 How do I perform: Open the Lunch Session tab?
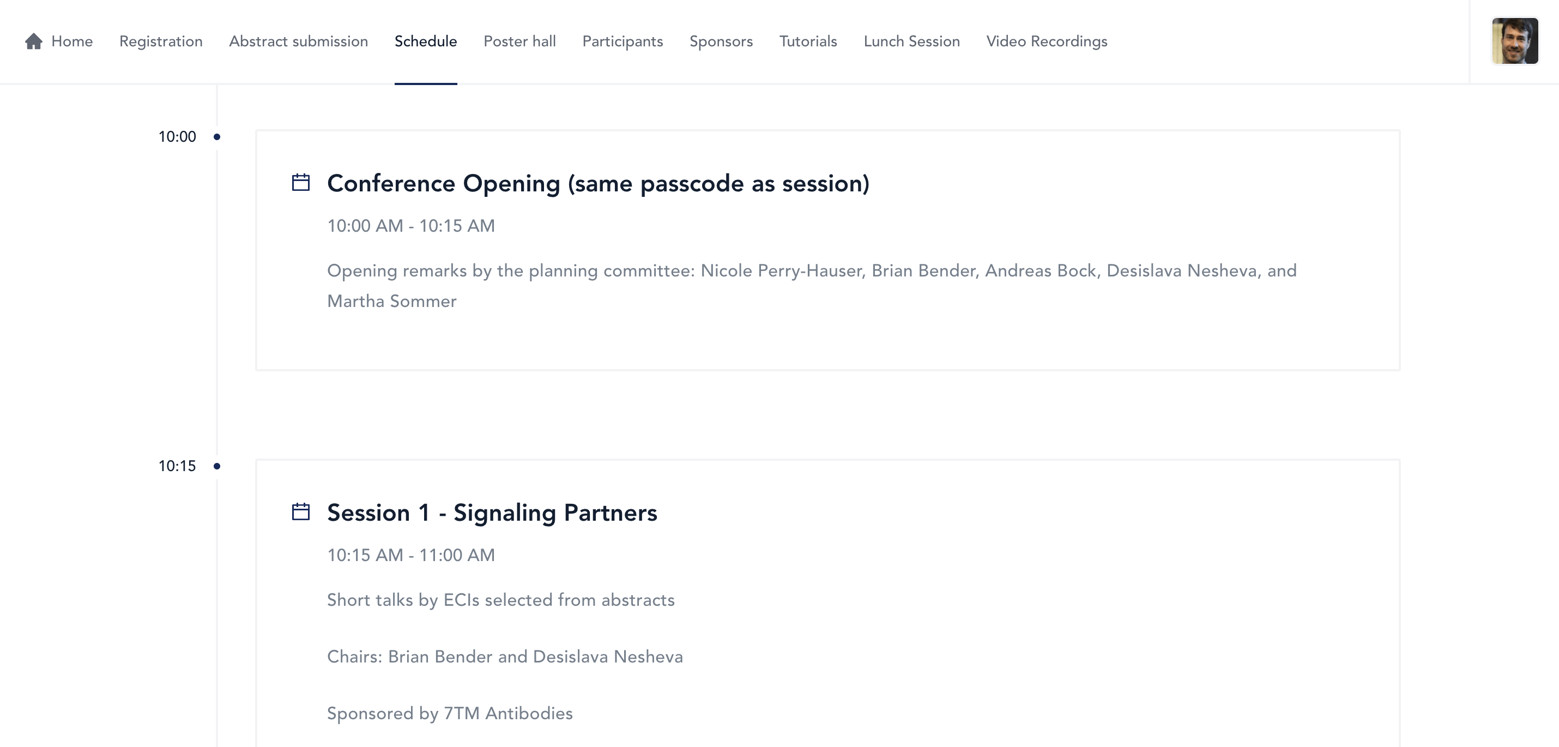coord(911,41)
